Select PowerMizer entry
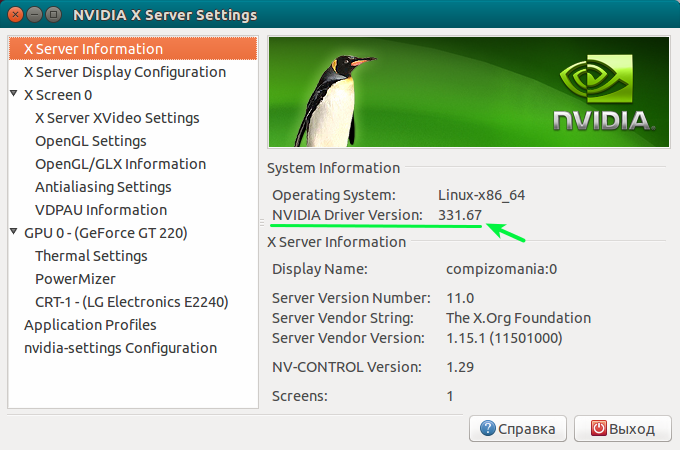This screenshot has height=450, width=680. tap(75, 279)
